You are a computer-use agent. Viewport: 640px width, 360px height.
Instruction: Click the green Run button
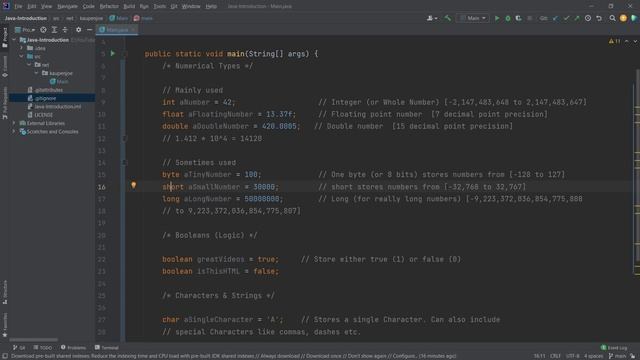497,18
